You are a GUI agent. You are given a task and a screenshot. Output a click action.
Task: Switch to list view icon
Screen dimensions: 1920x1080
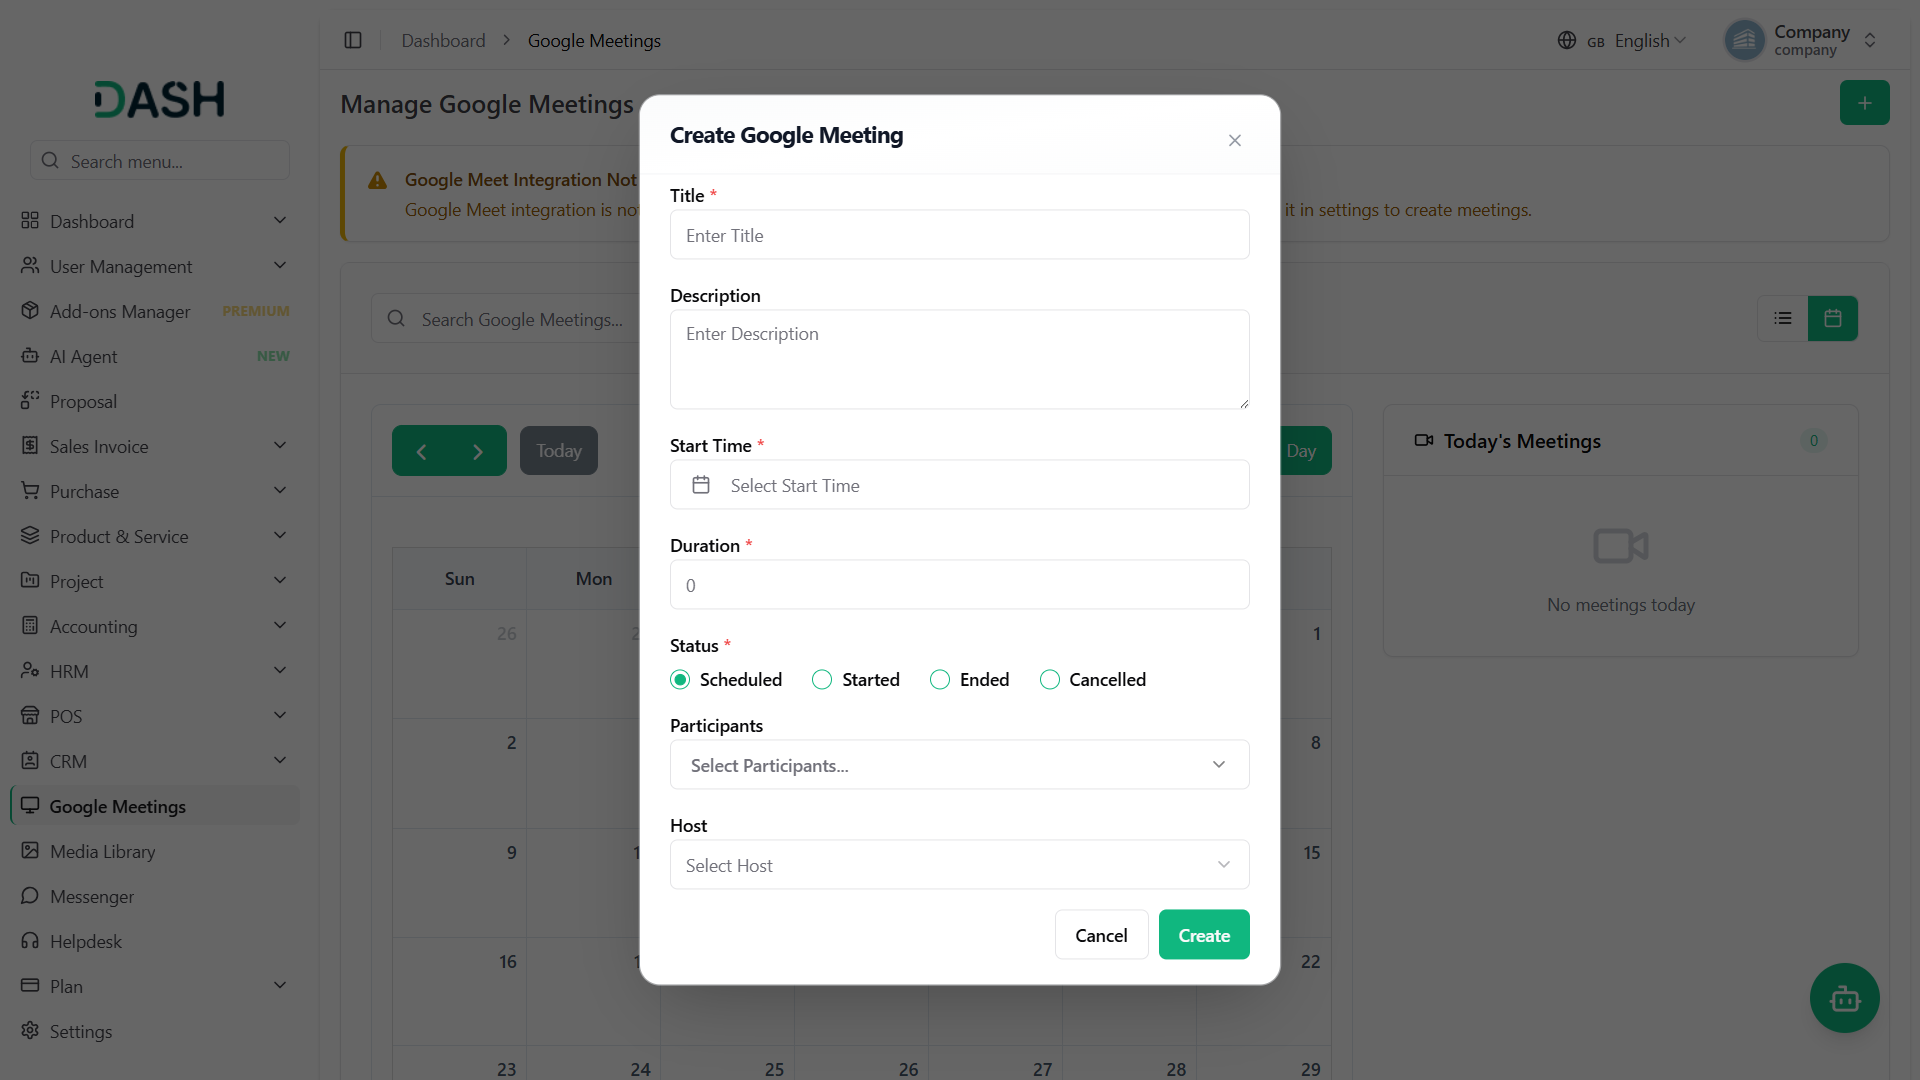click(1783, 318)
